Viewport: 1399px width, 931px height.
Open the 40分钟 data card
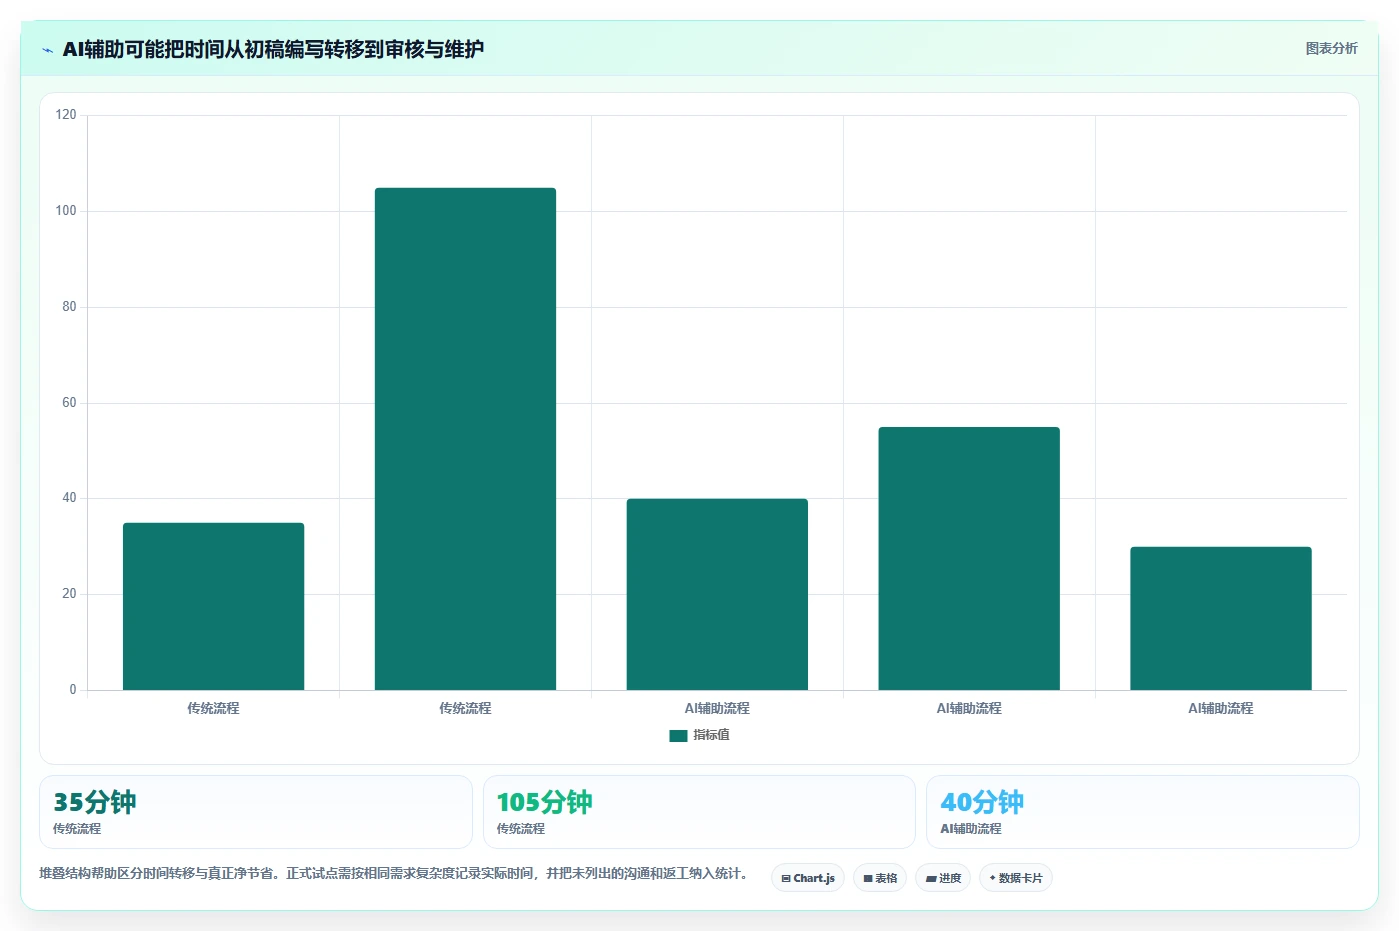pyautogui.click(x=1143, y=812)
